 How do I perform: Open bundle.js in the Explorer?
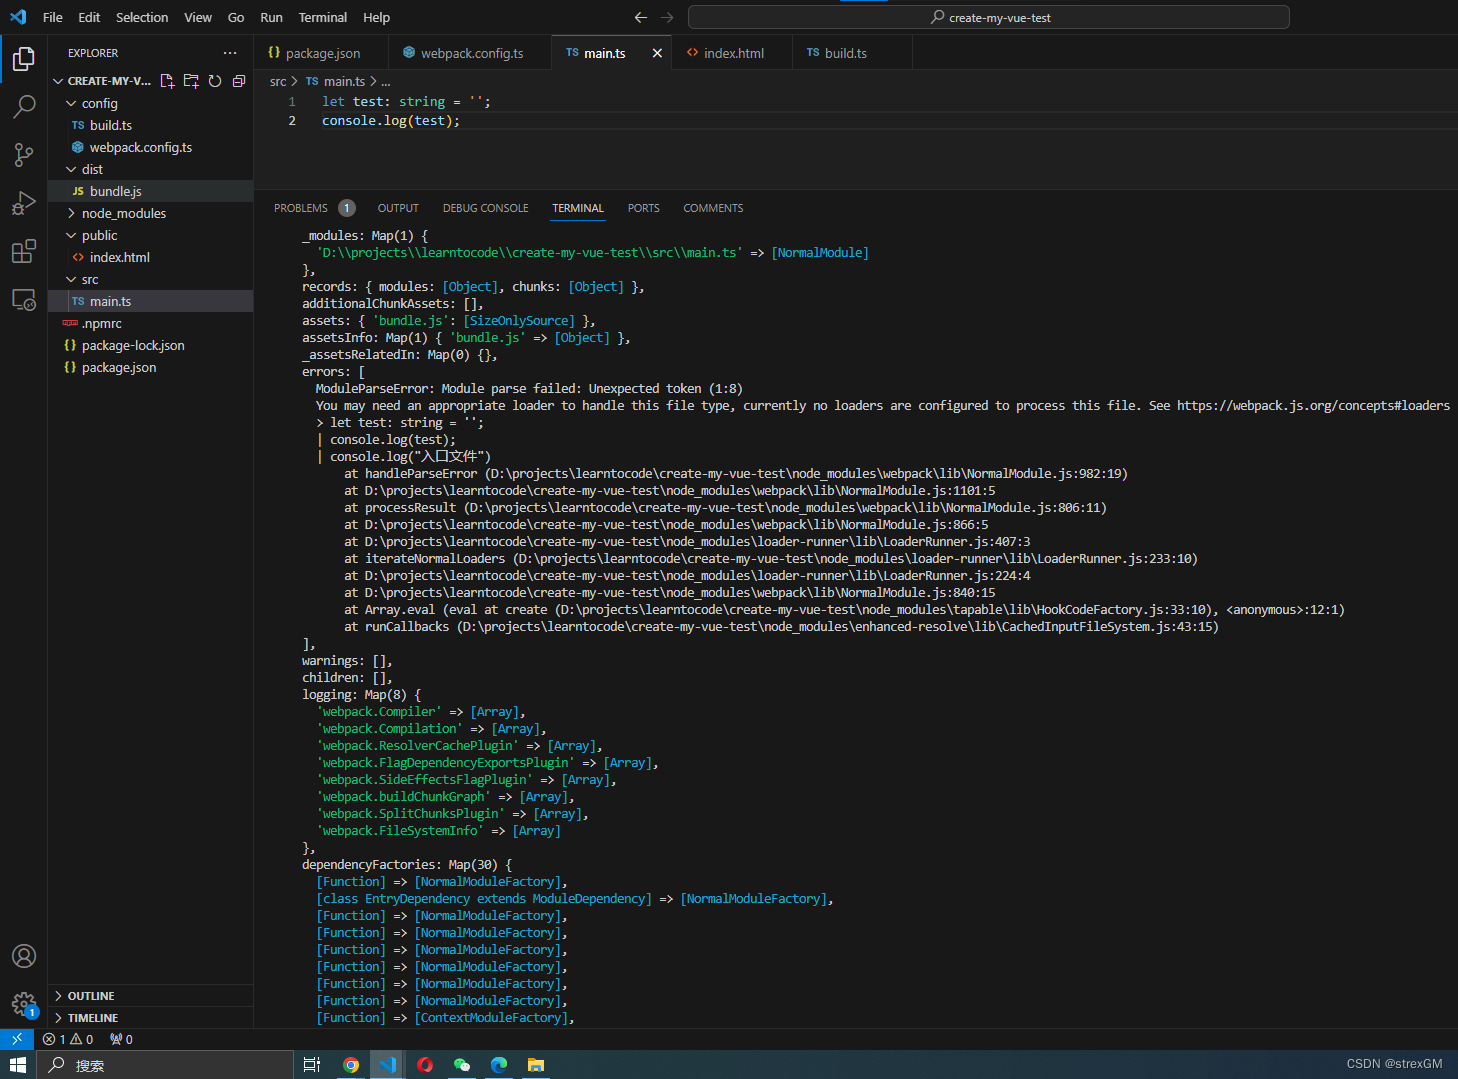coord(150,191)
